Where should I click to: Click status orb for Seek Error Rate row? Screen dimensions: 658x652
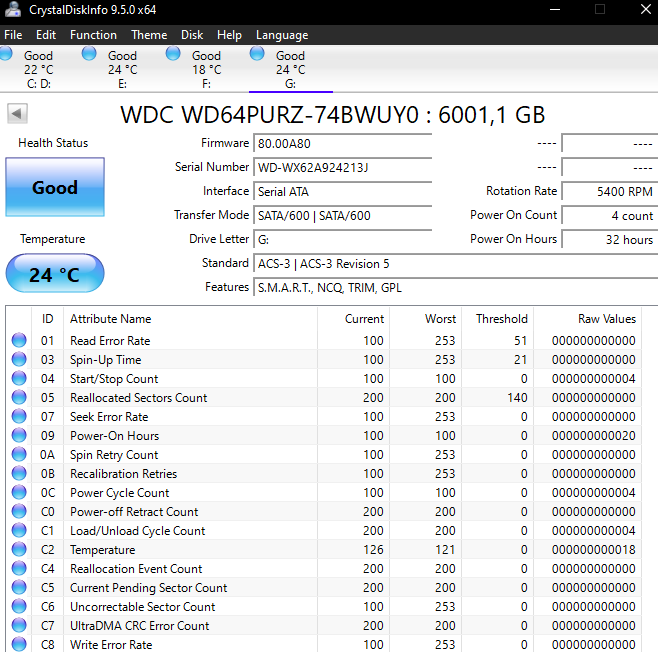[19, 416]
